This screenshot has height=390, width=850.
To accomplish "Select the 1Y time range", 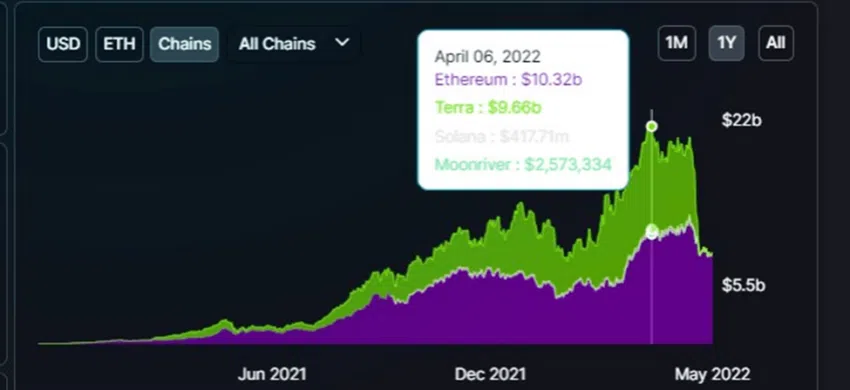I will (726, 43).
